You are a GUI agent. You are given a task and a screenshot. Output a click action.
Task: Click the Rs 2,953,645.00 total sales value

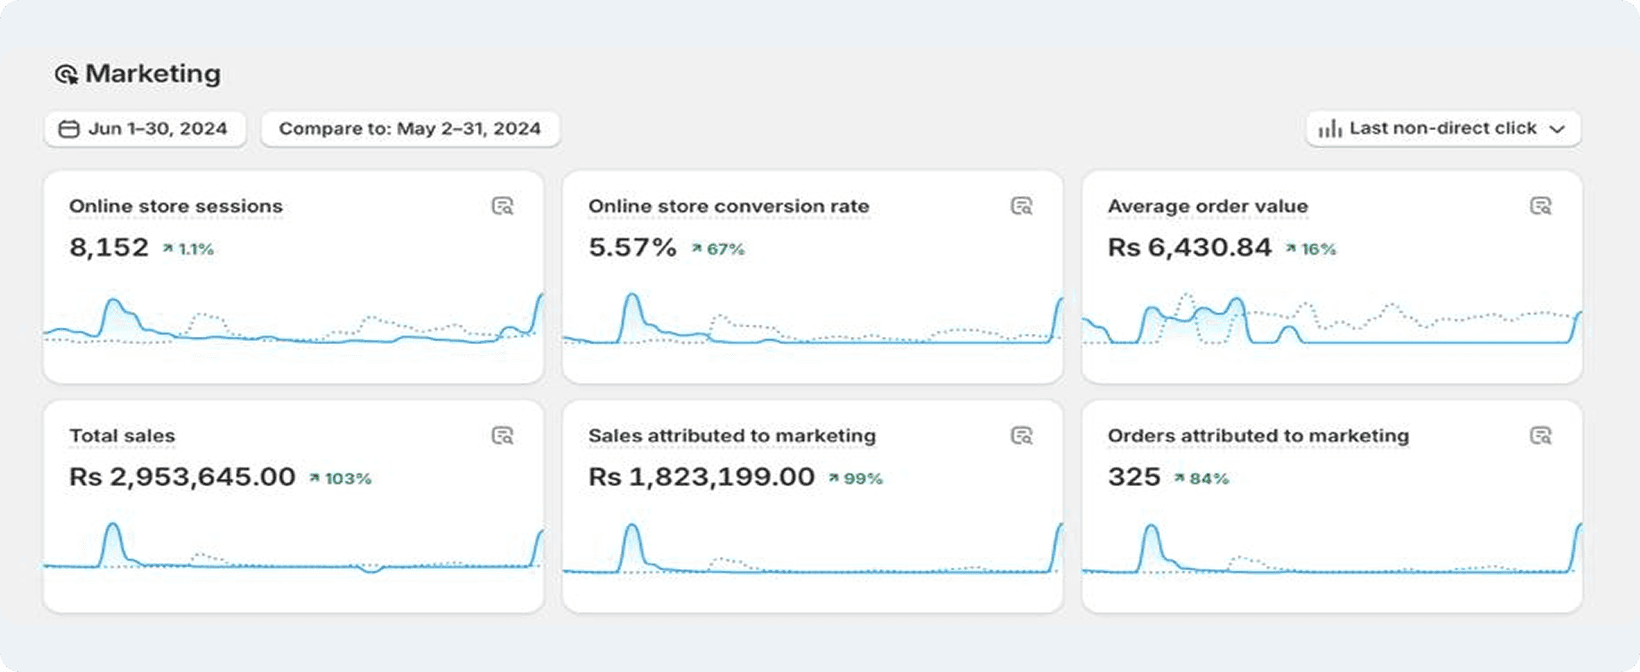182,477
